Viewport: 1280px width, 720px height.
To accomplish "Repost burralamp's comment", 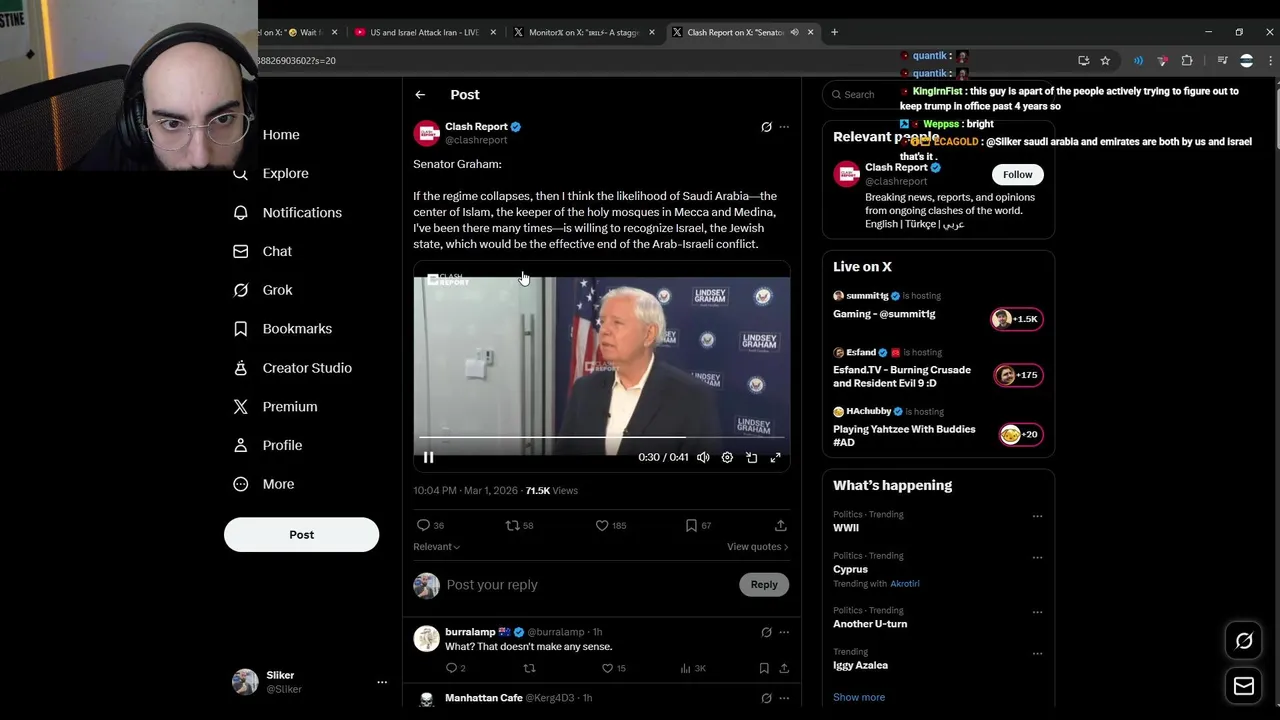I will [x=529, y=668].
